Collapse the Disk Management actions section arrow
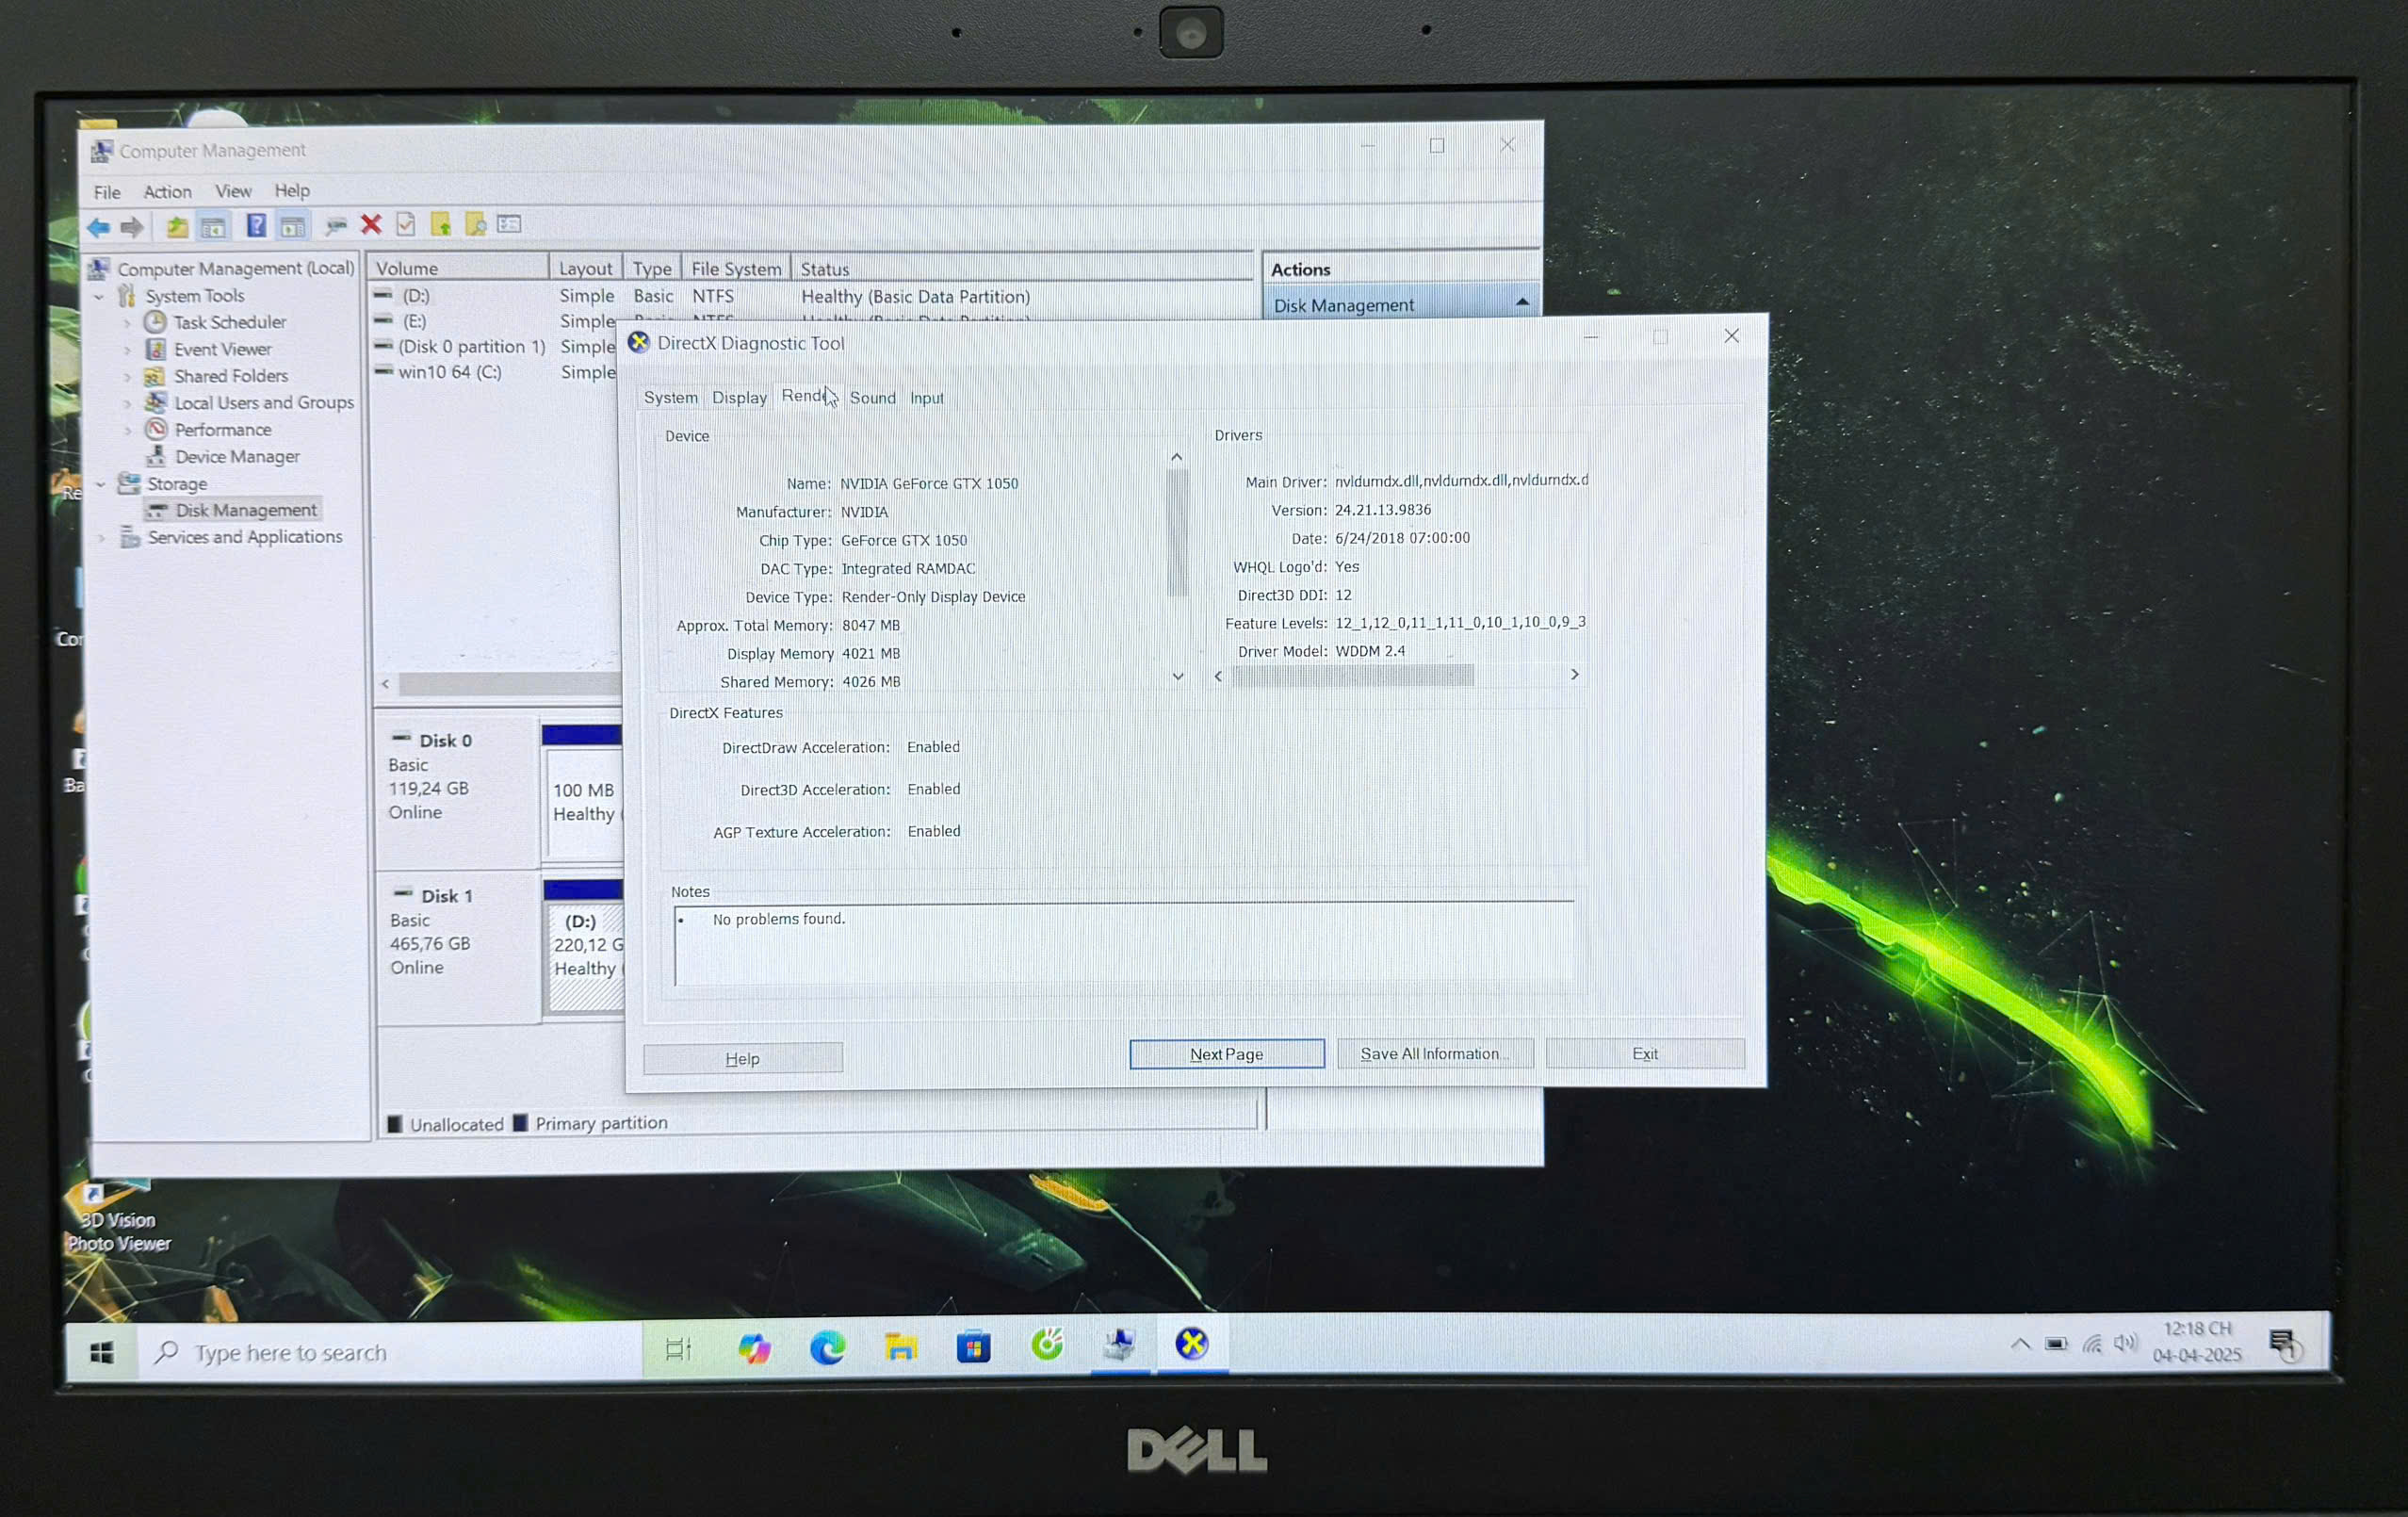Viewport: 2408px width, 1517px height. pyautogui.click(x=1522, y=302)
